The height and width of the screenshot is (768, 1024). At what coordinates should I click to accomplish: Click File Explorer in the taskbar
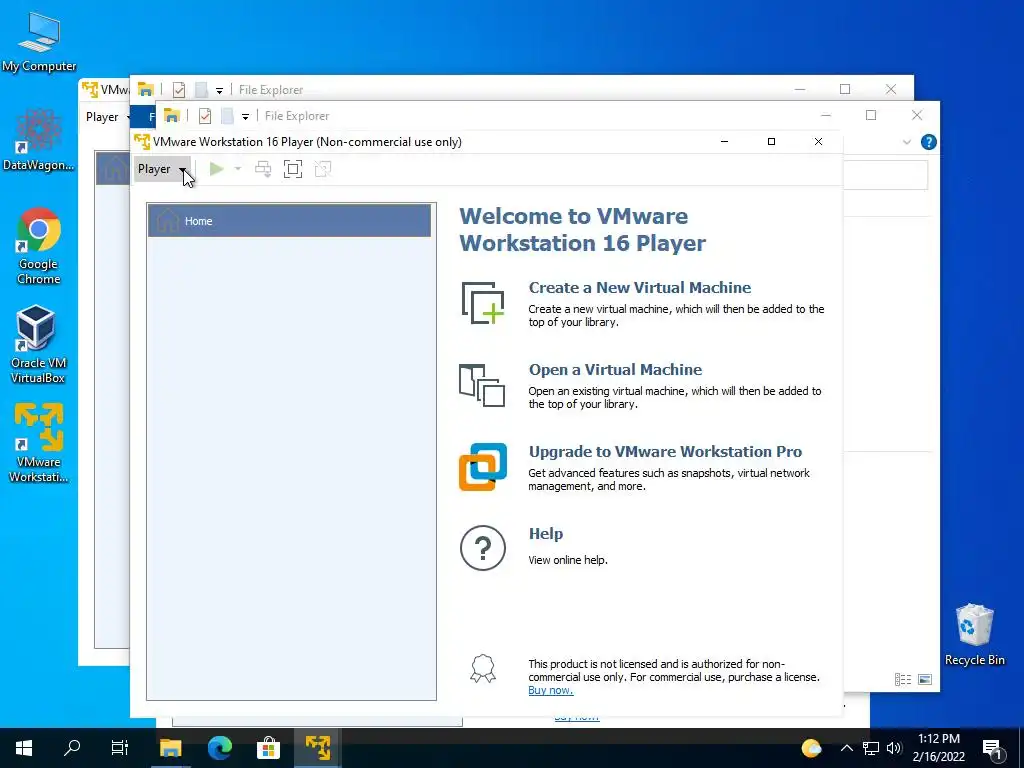170,748
